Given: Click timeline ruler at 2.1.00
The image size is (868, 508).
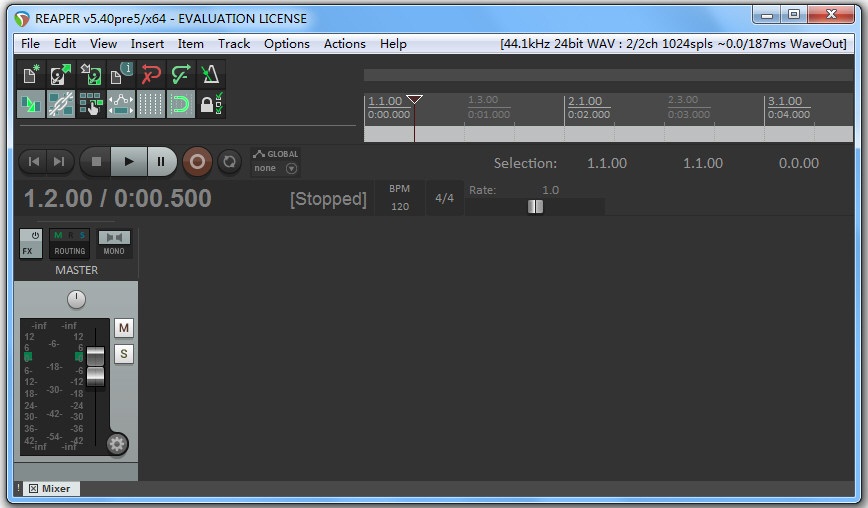Looking at the screenshot, I should click(x=585, y=101).
